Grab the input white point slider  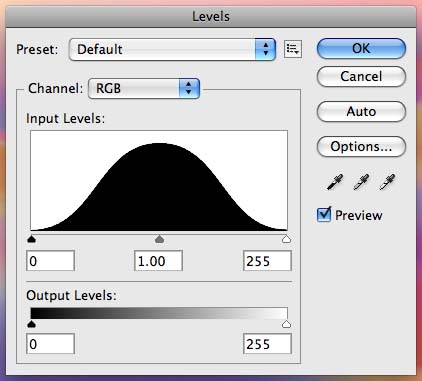point(286,239)
